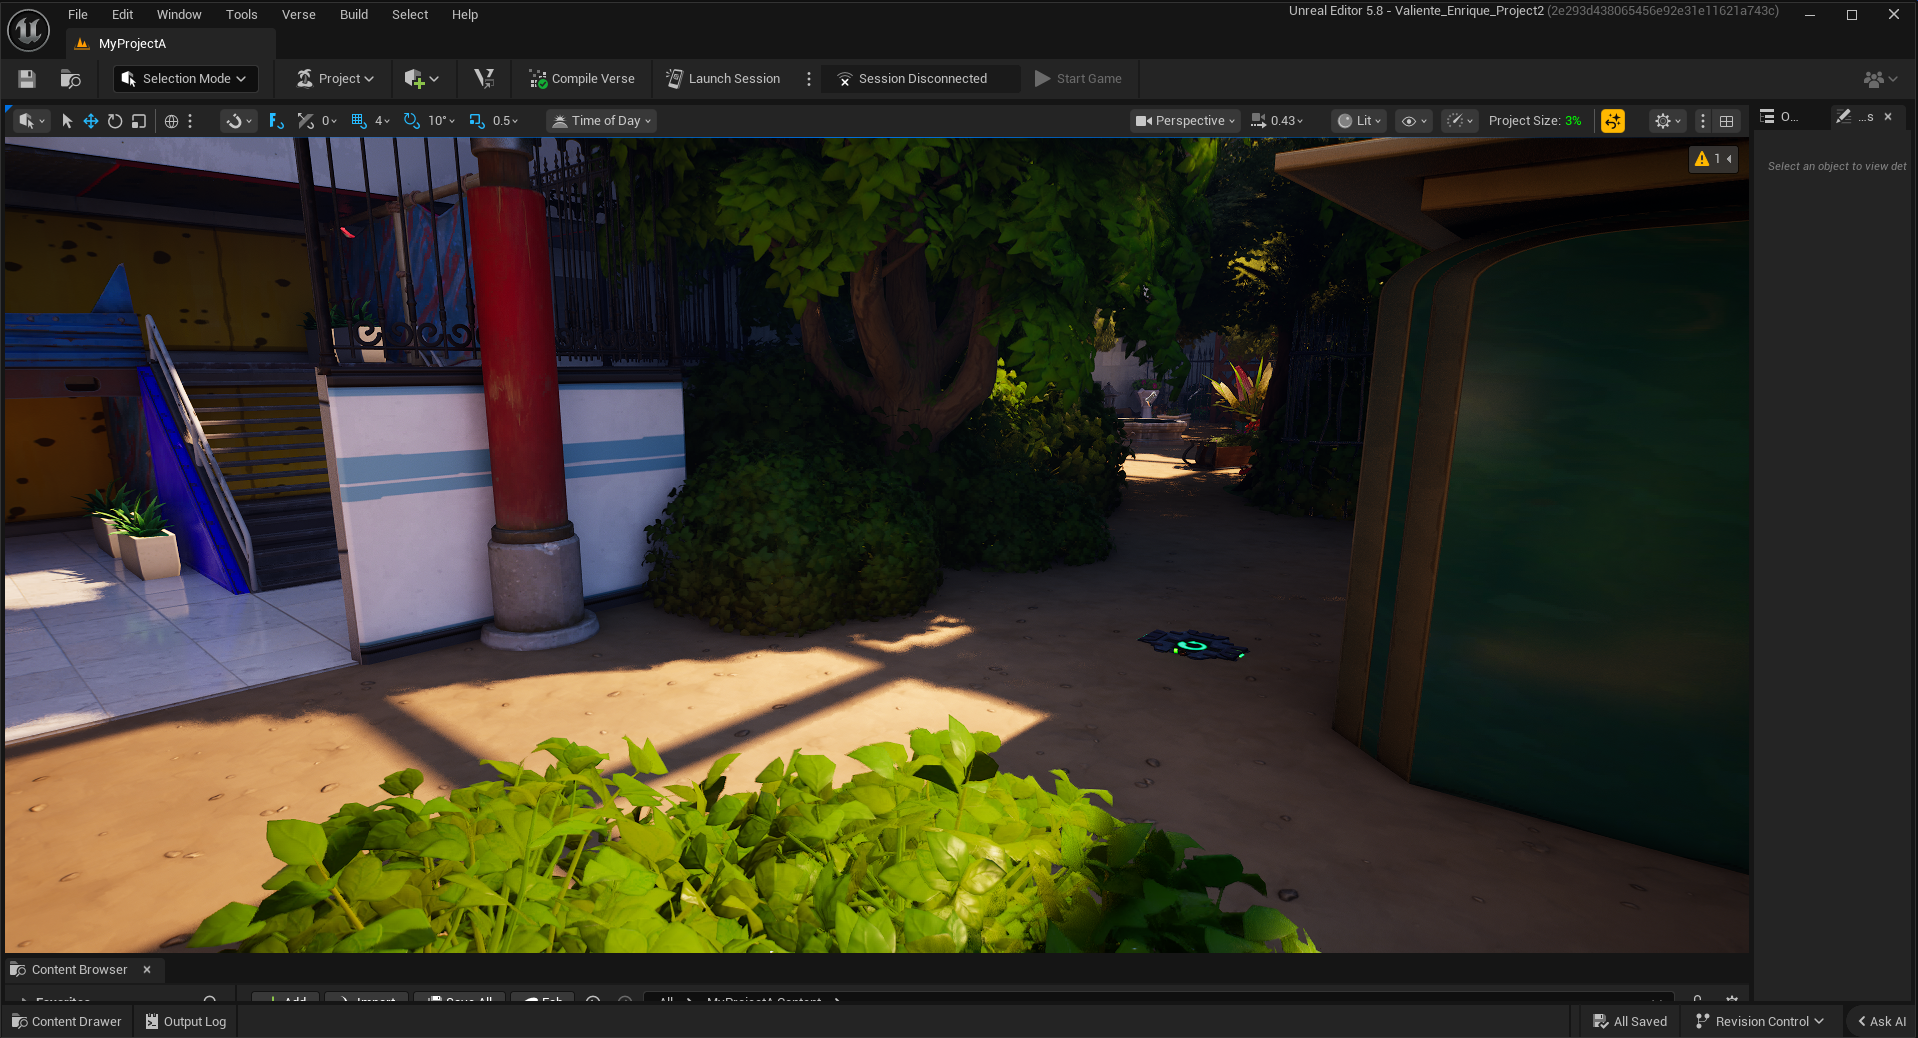Open the actor snap distance 0 dropdown
1918x1038 pixels.
(329, 121)
